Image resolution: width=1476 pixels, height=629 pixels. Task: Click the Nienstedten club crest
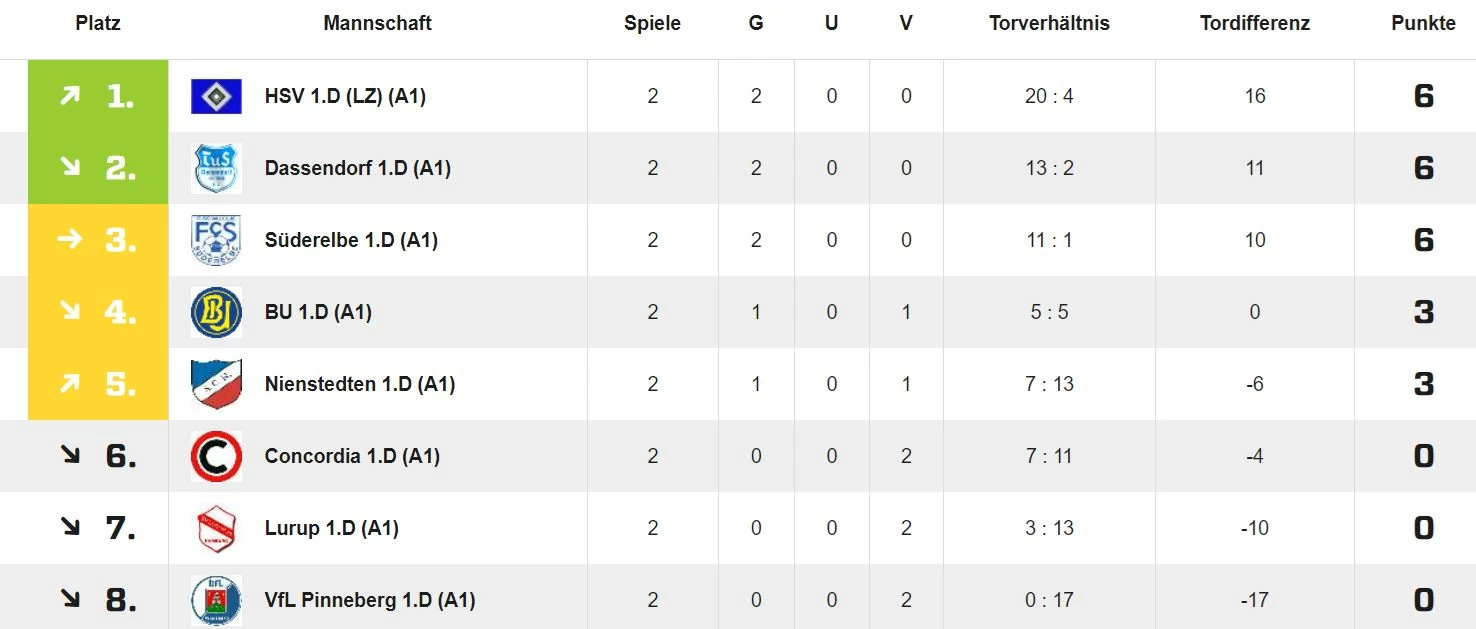point(216,384)
